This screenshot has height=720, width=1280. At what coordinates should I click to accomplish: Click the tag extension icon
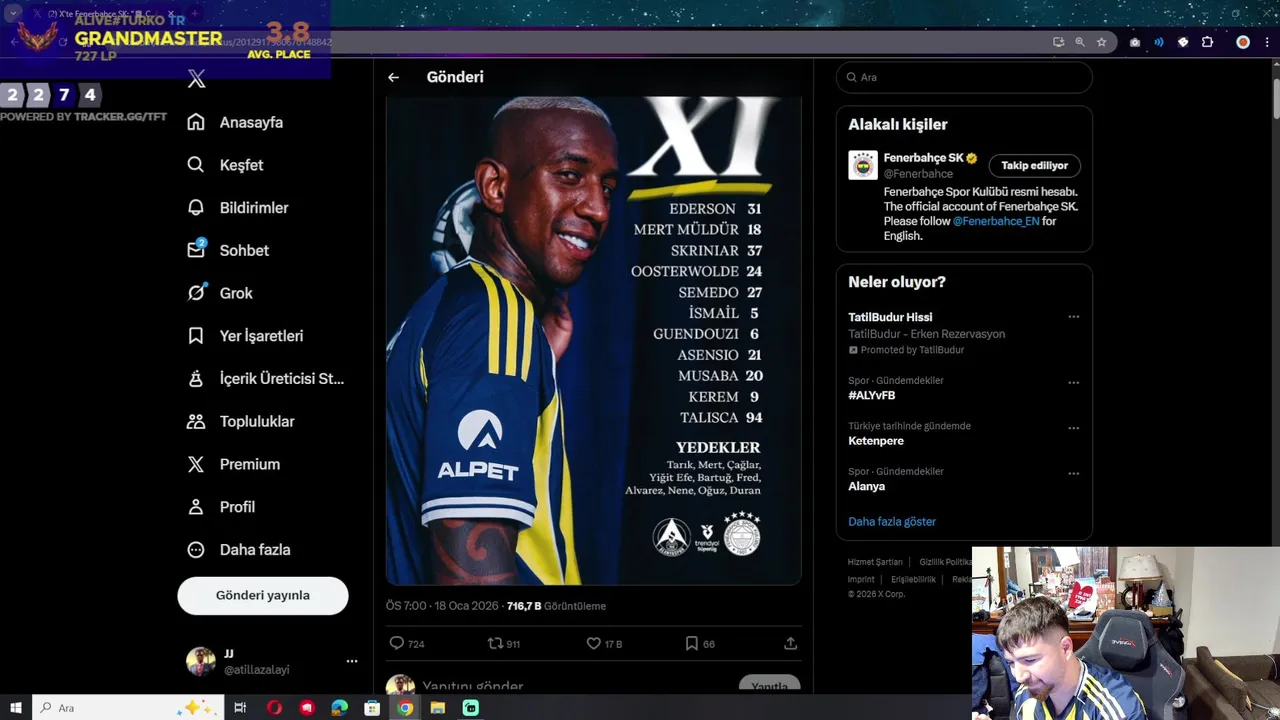tap(1183, 42)
